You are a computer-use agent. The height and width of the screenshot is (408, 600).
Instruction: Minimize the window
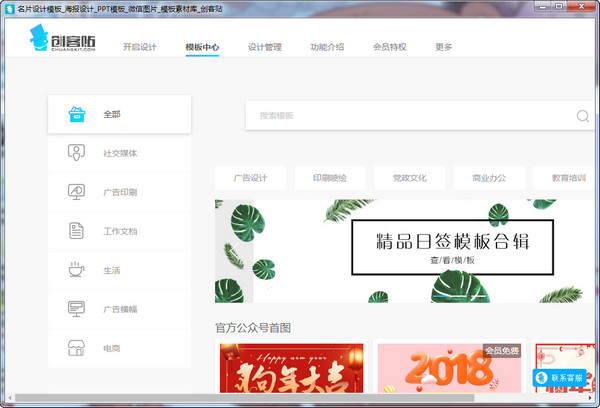click(543, 7)
